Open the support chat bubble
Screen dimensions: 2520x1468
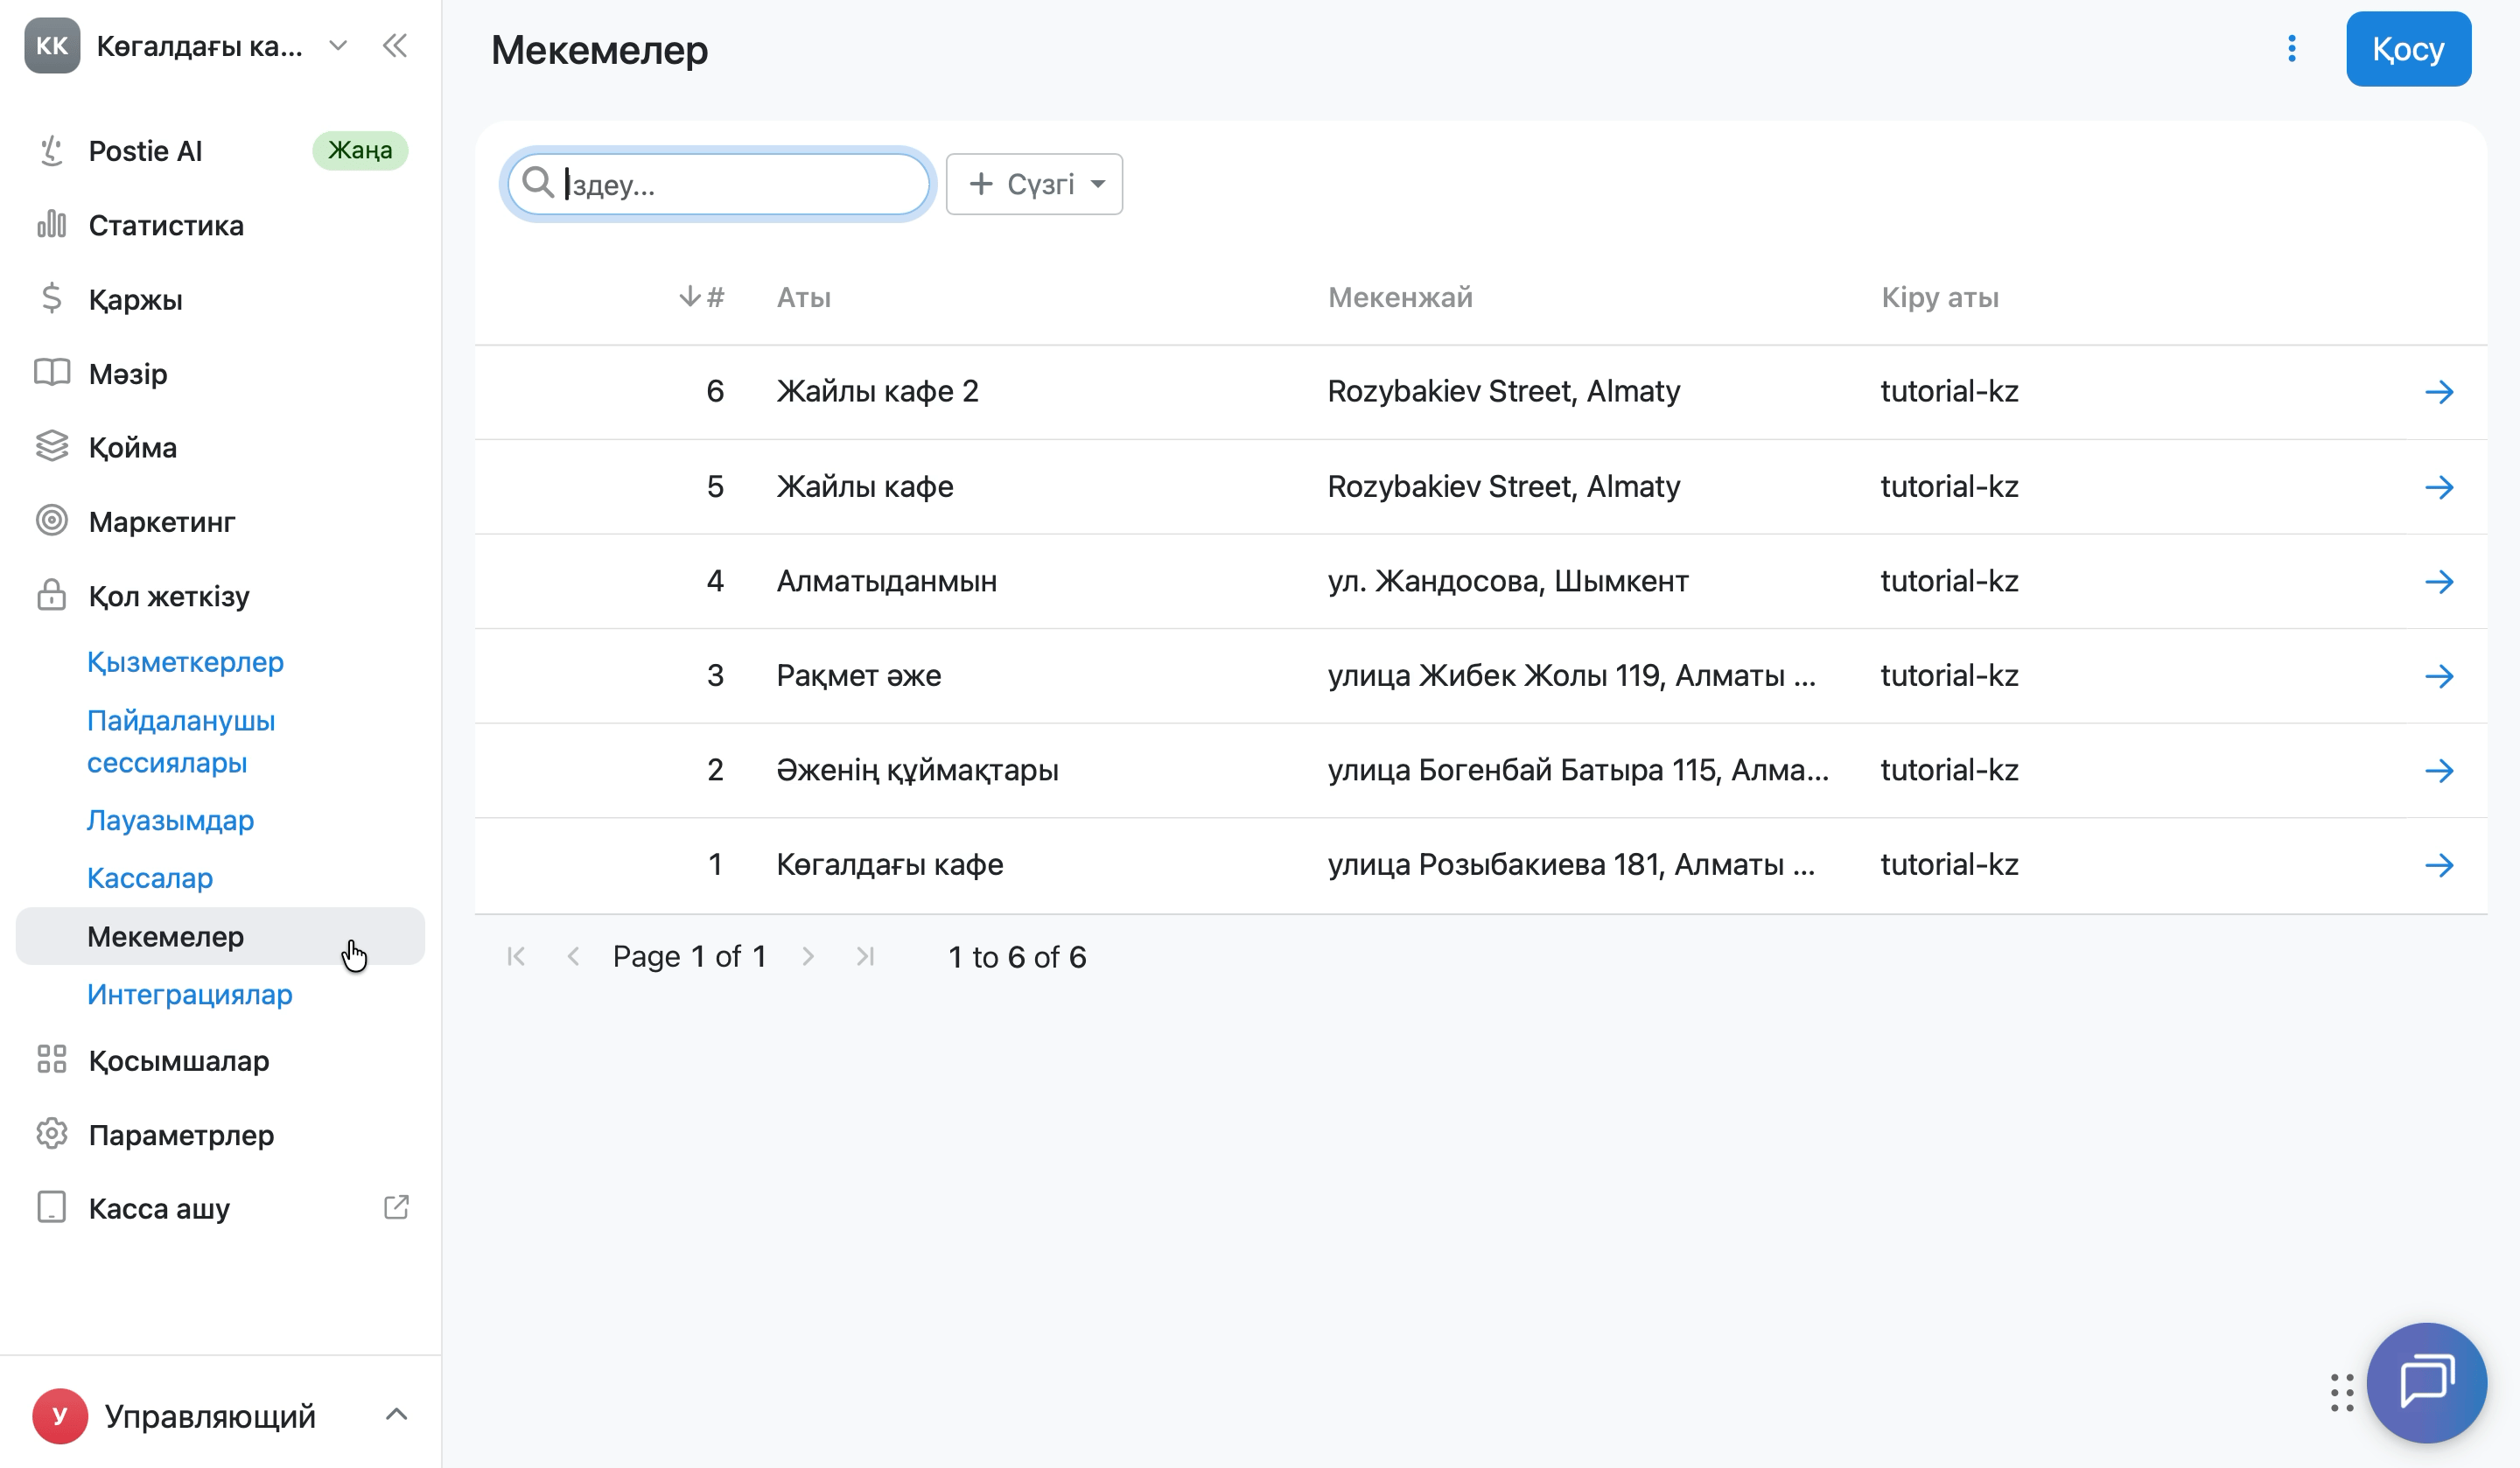pyautogui.click(x=2427, y=1383)
